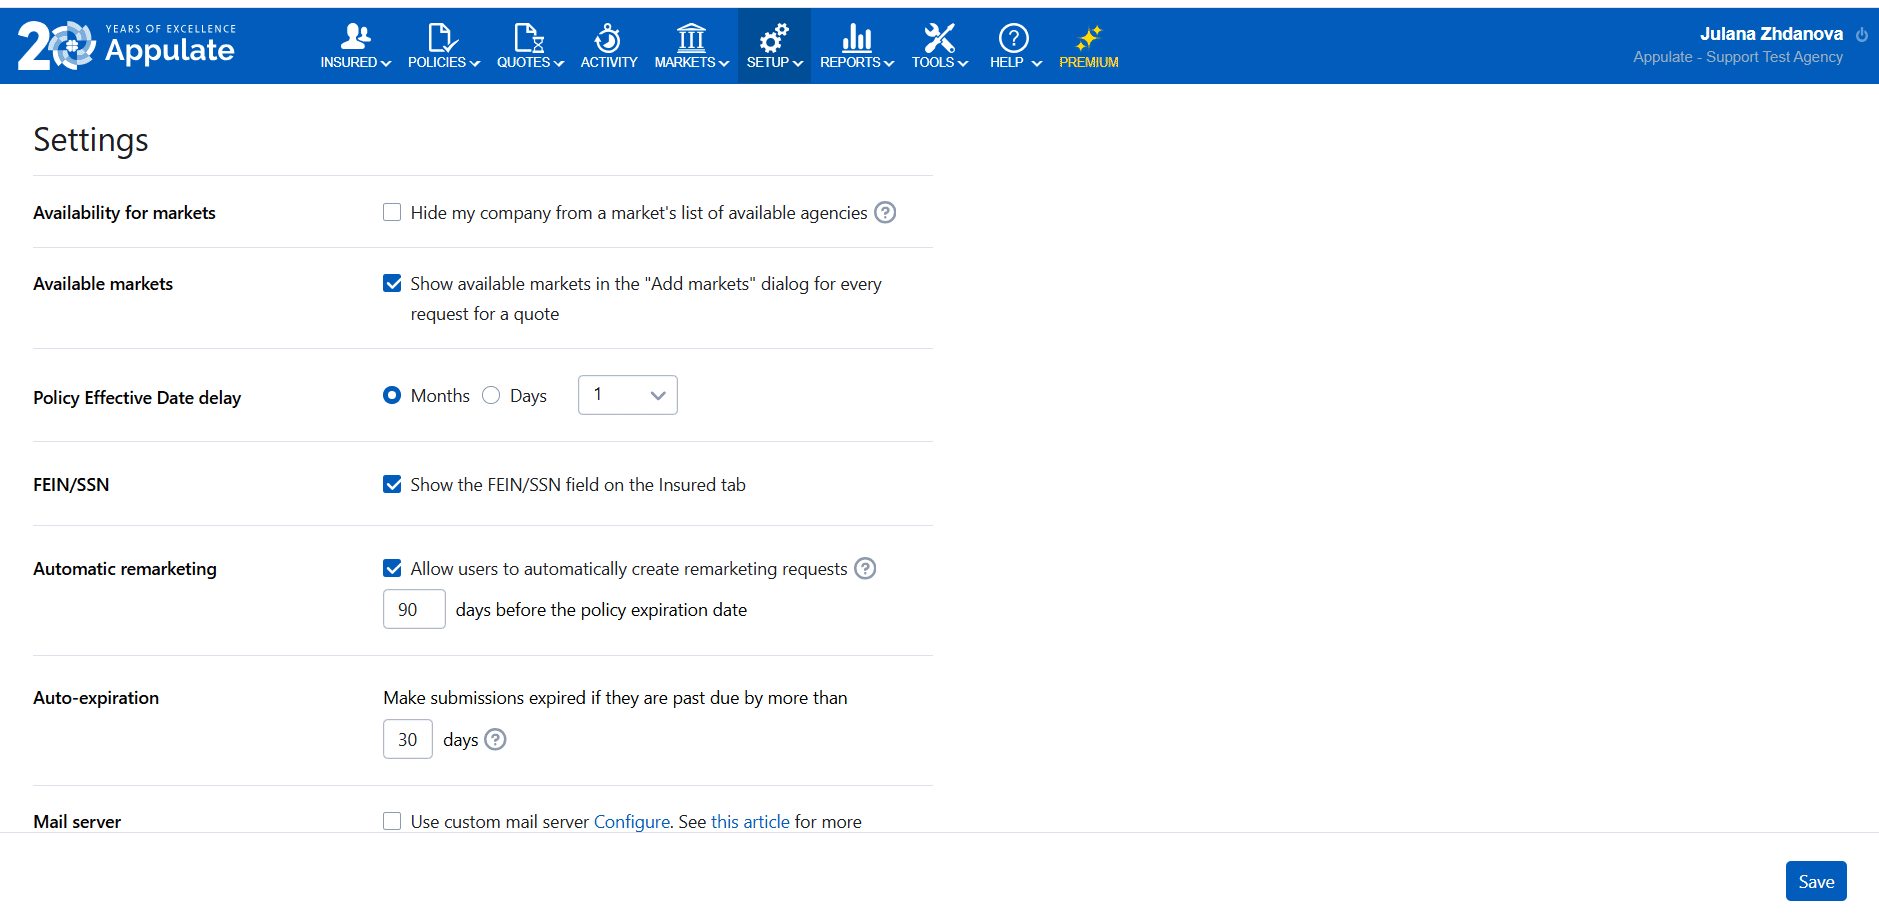
Task: Select the Days radio button
Action: [491, 396]
